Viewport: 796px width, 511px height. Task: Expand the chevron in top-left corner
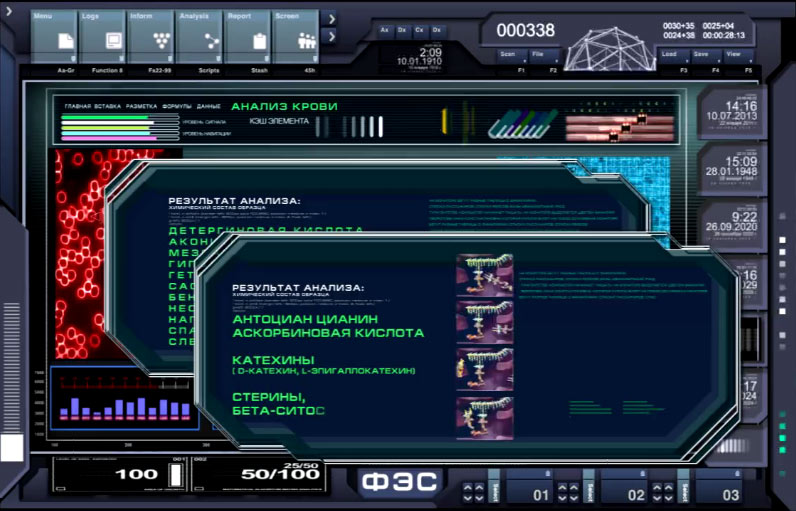[9, 11]
